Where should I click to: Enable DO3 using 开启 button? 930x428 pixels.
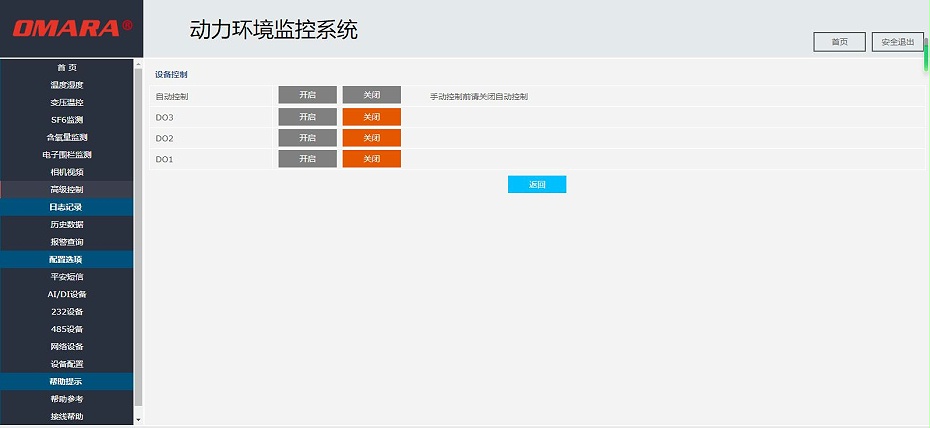point(307,117)
